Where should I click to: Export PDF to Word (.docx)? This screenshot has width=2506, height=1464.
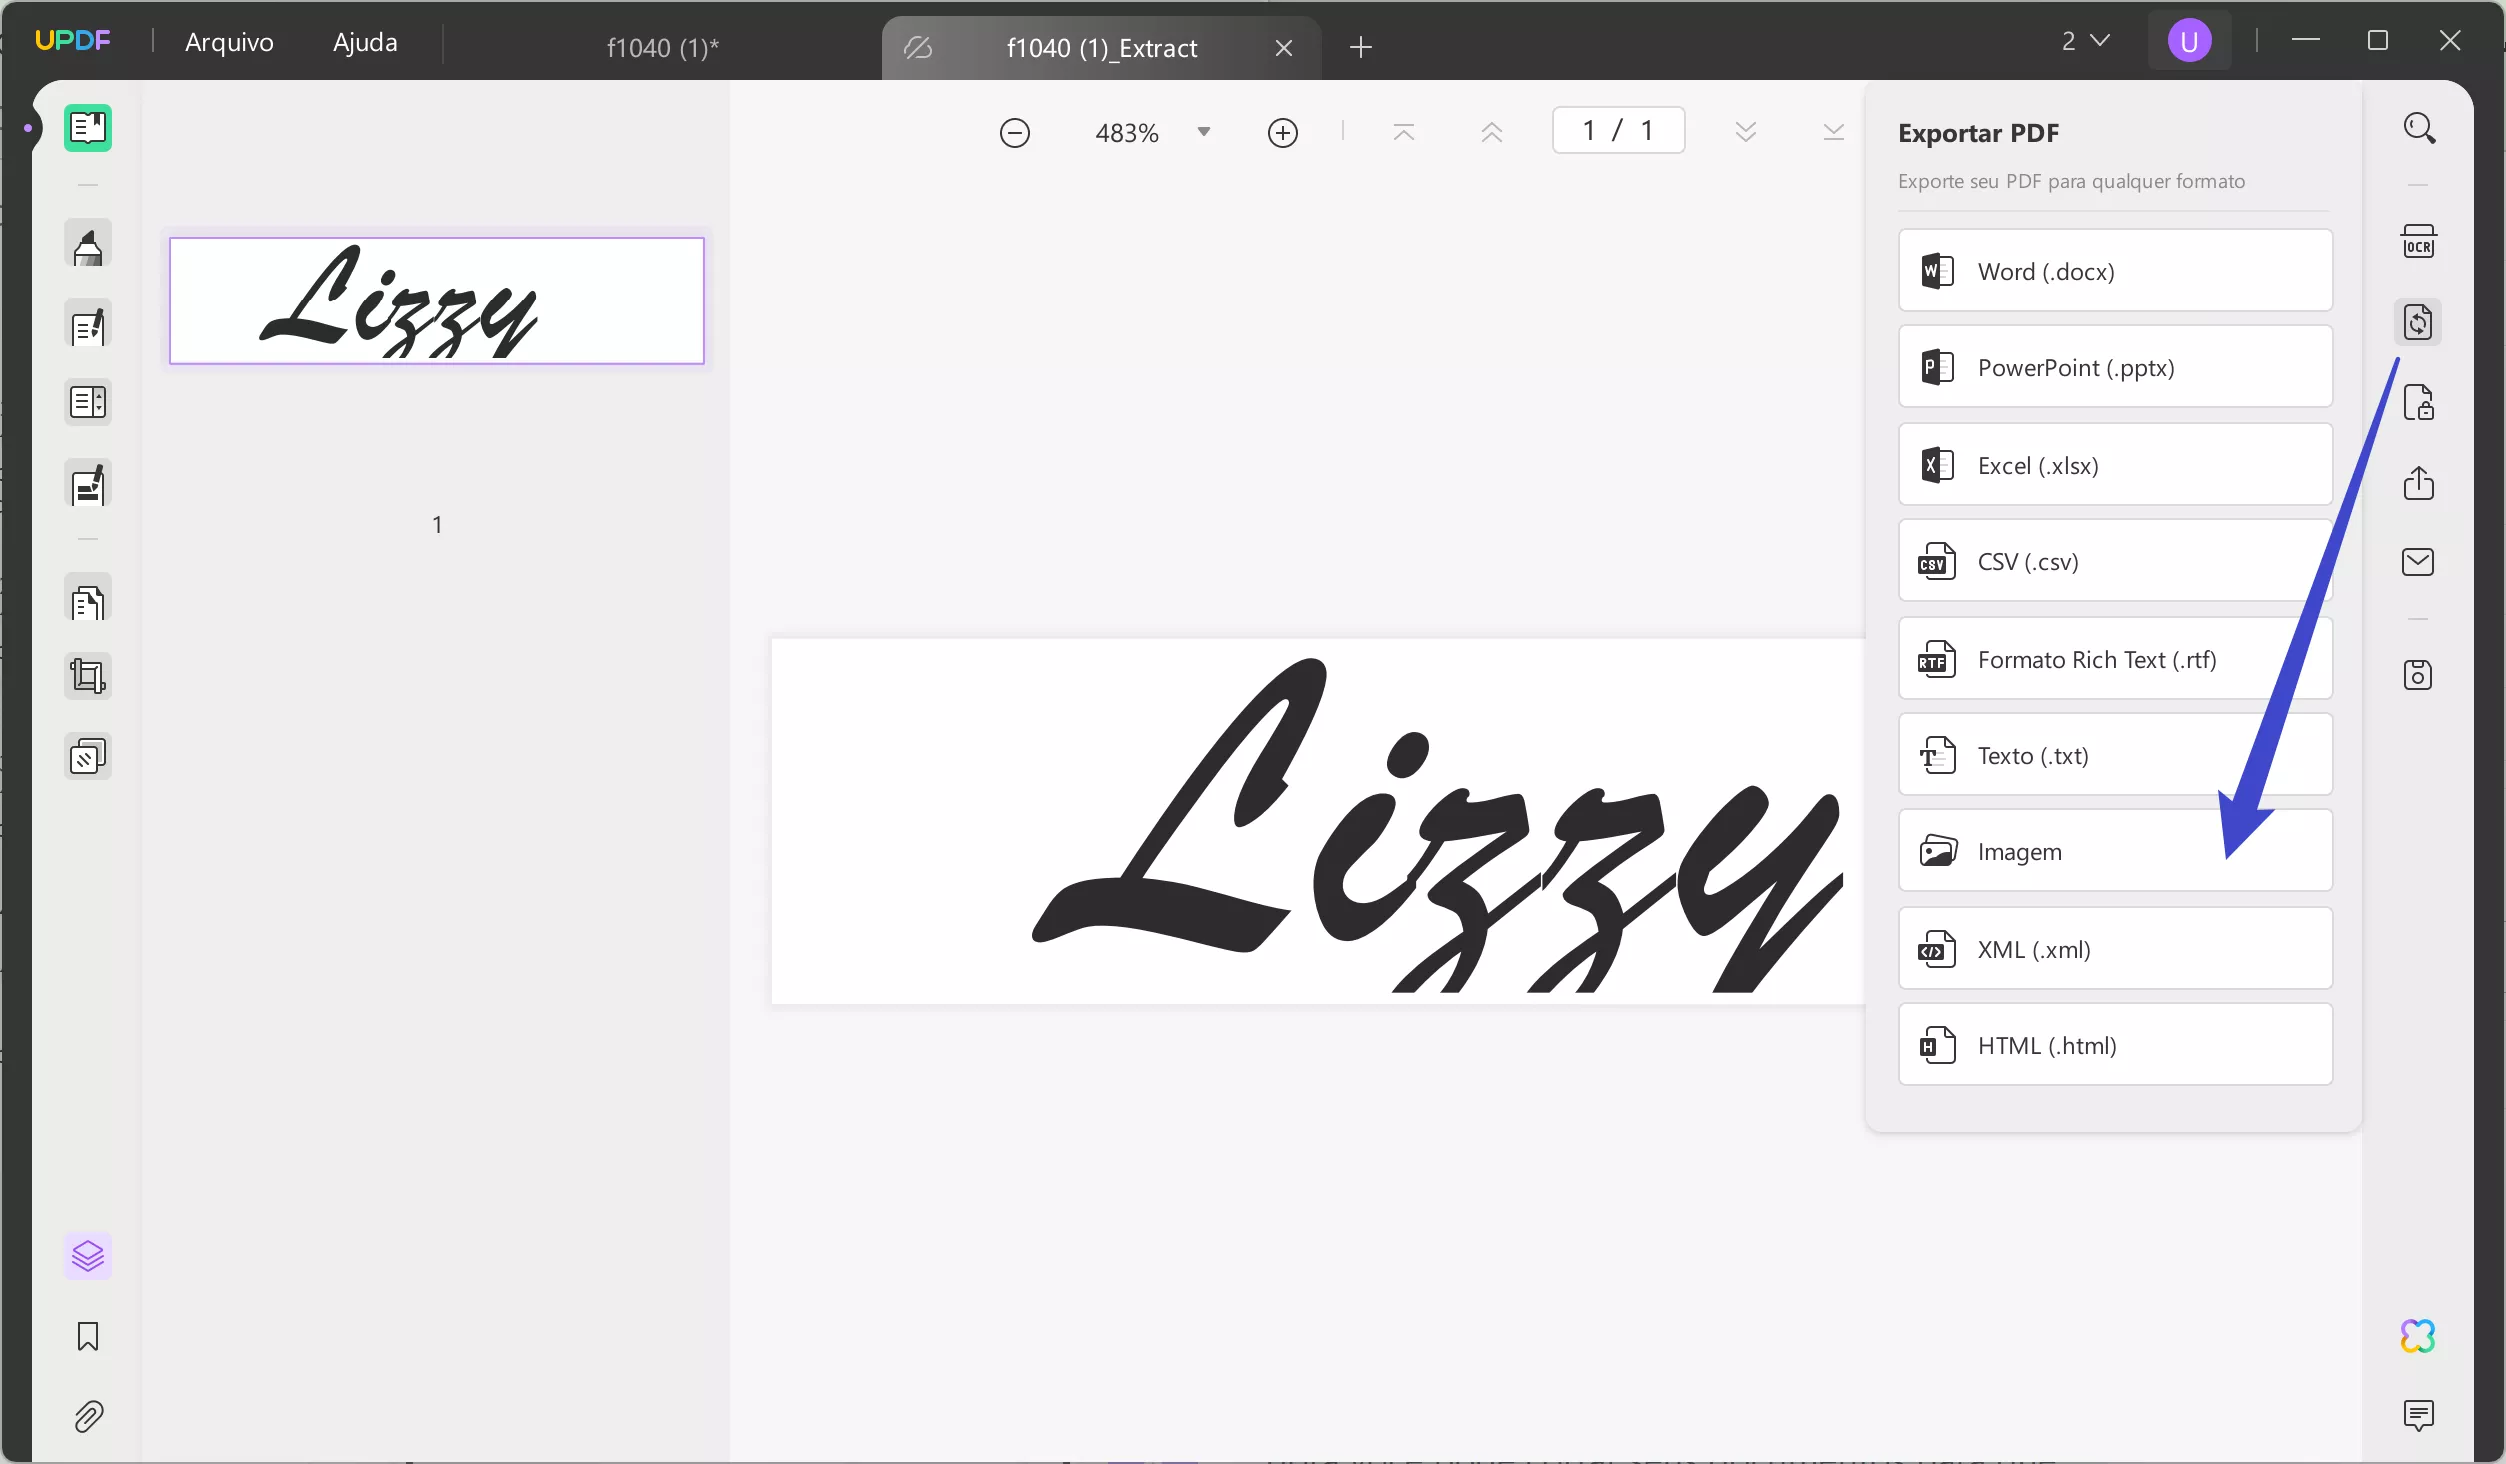(2115, 271)
